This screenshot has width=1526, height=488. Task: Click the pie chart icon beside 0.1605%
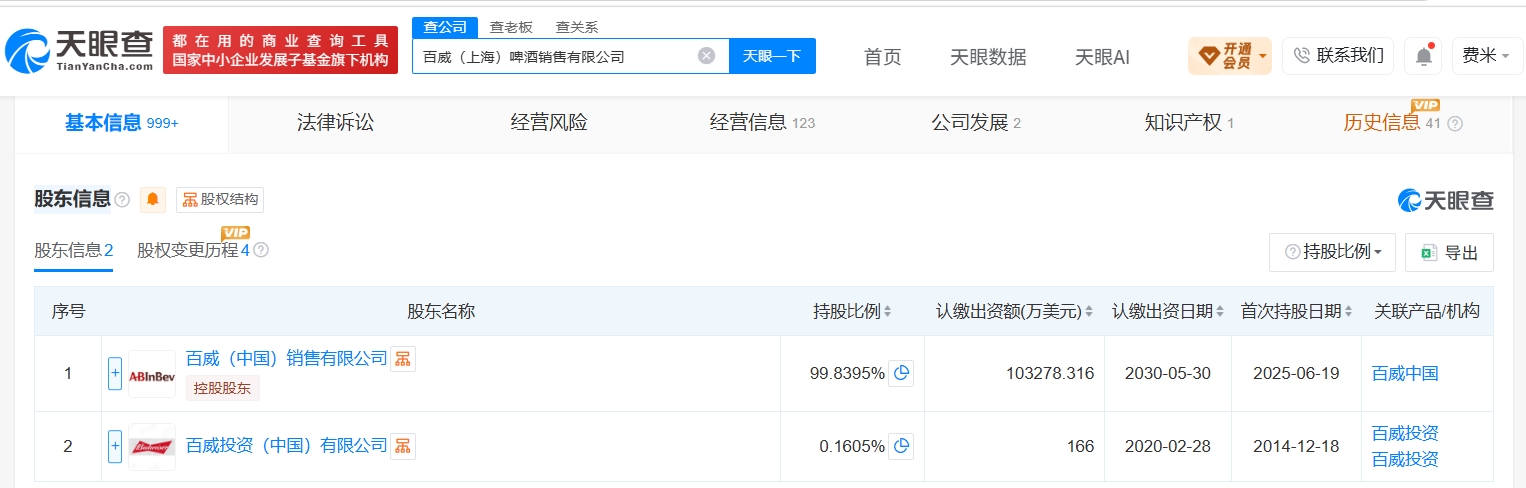point(901,446)
